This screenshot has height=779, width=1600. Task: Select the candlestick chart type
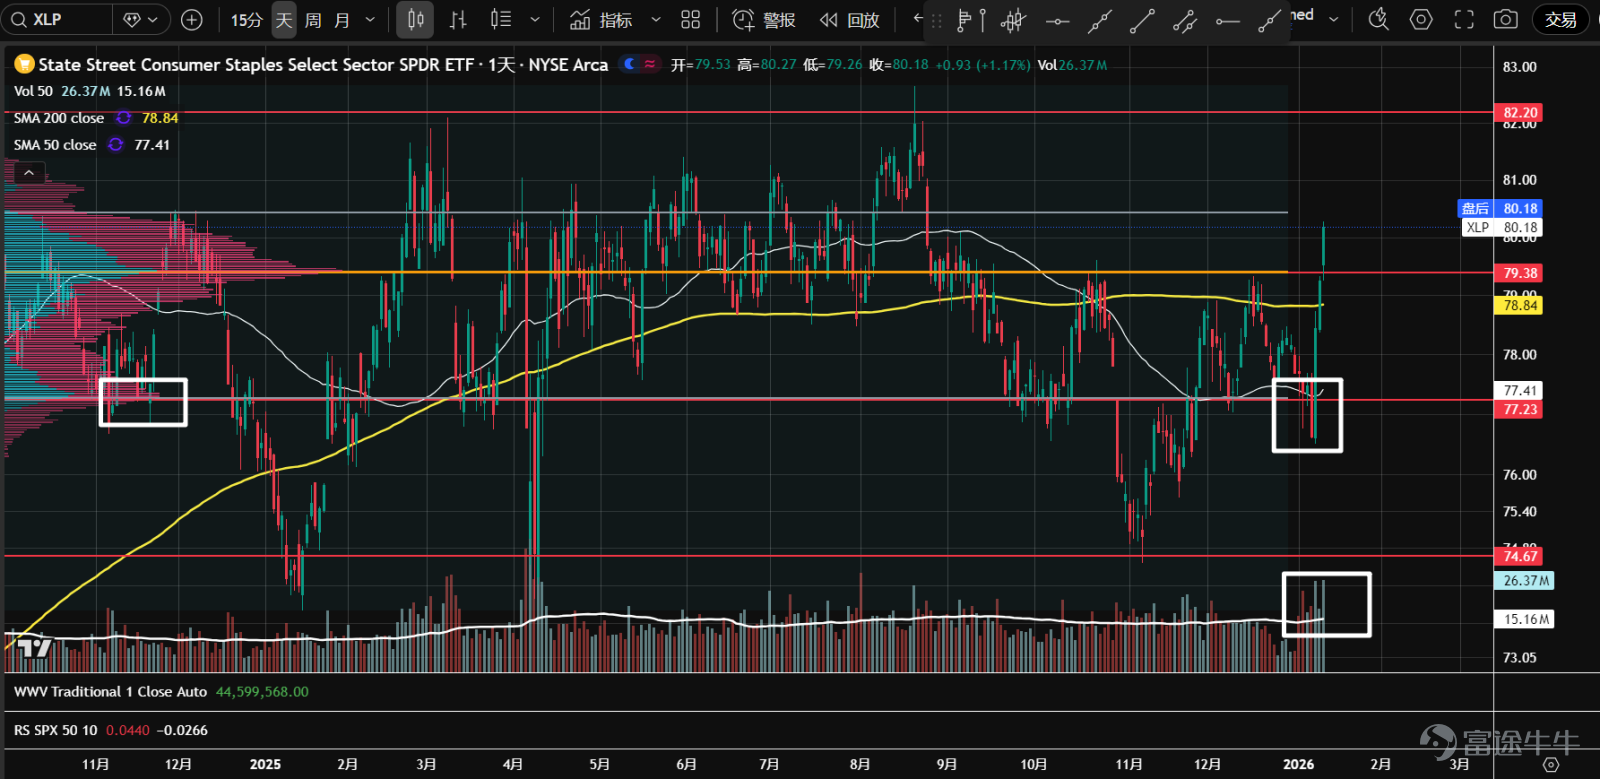tap(415, 20)
